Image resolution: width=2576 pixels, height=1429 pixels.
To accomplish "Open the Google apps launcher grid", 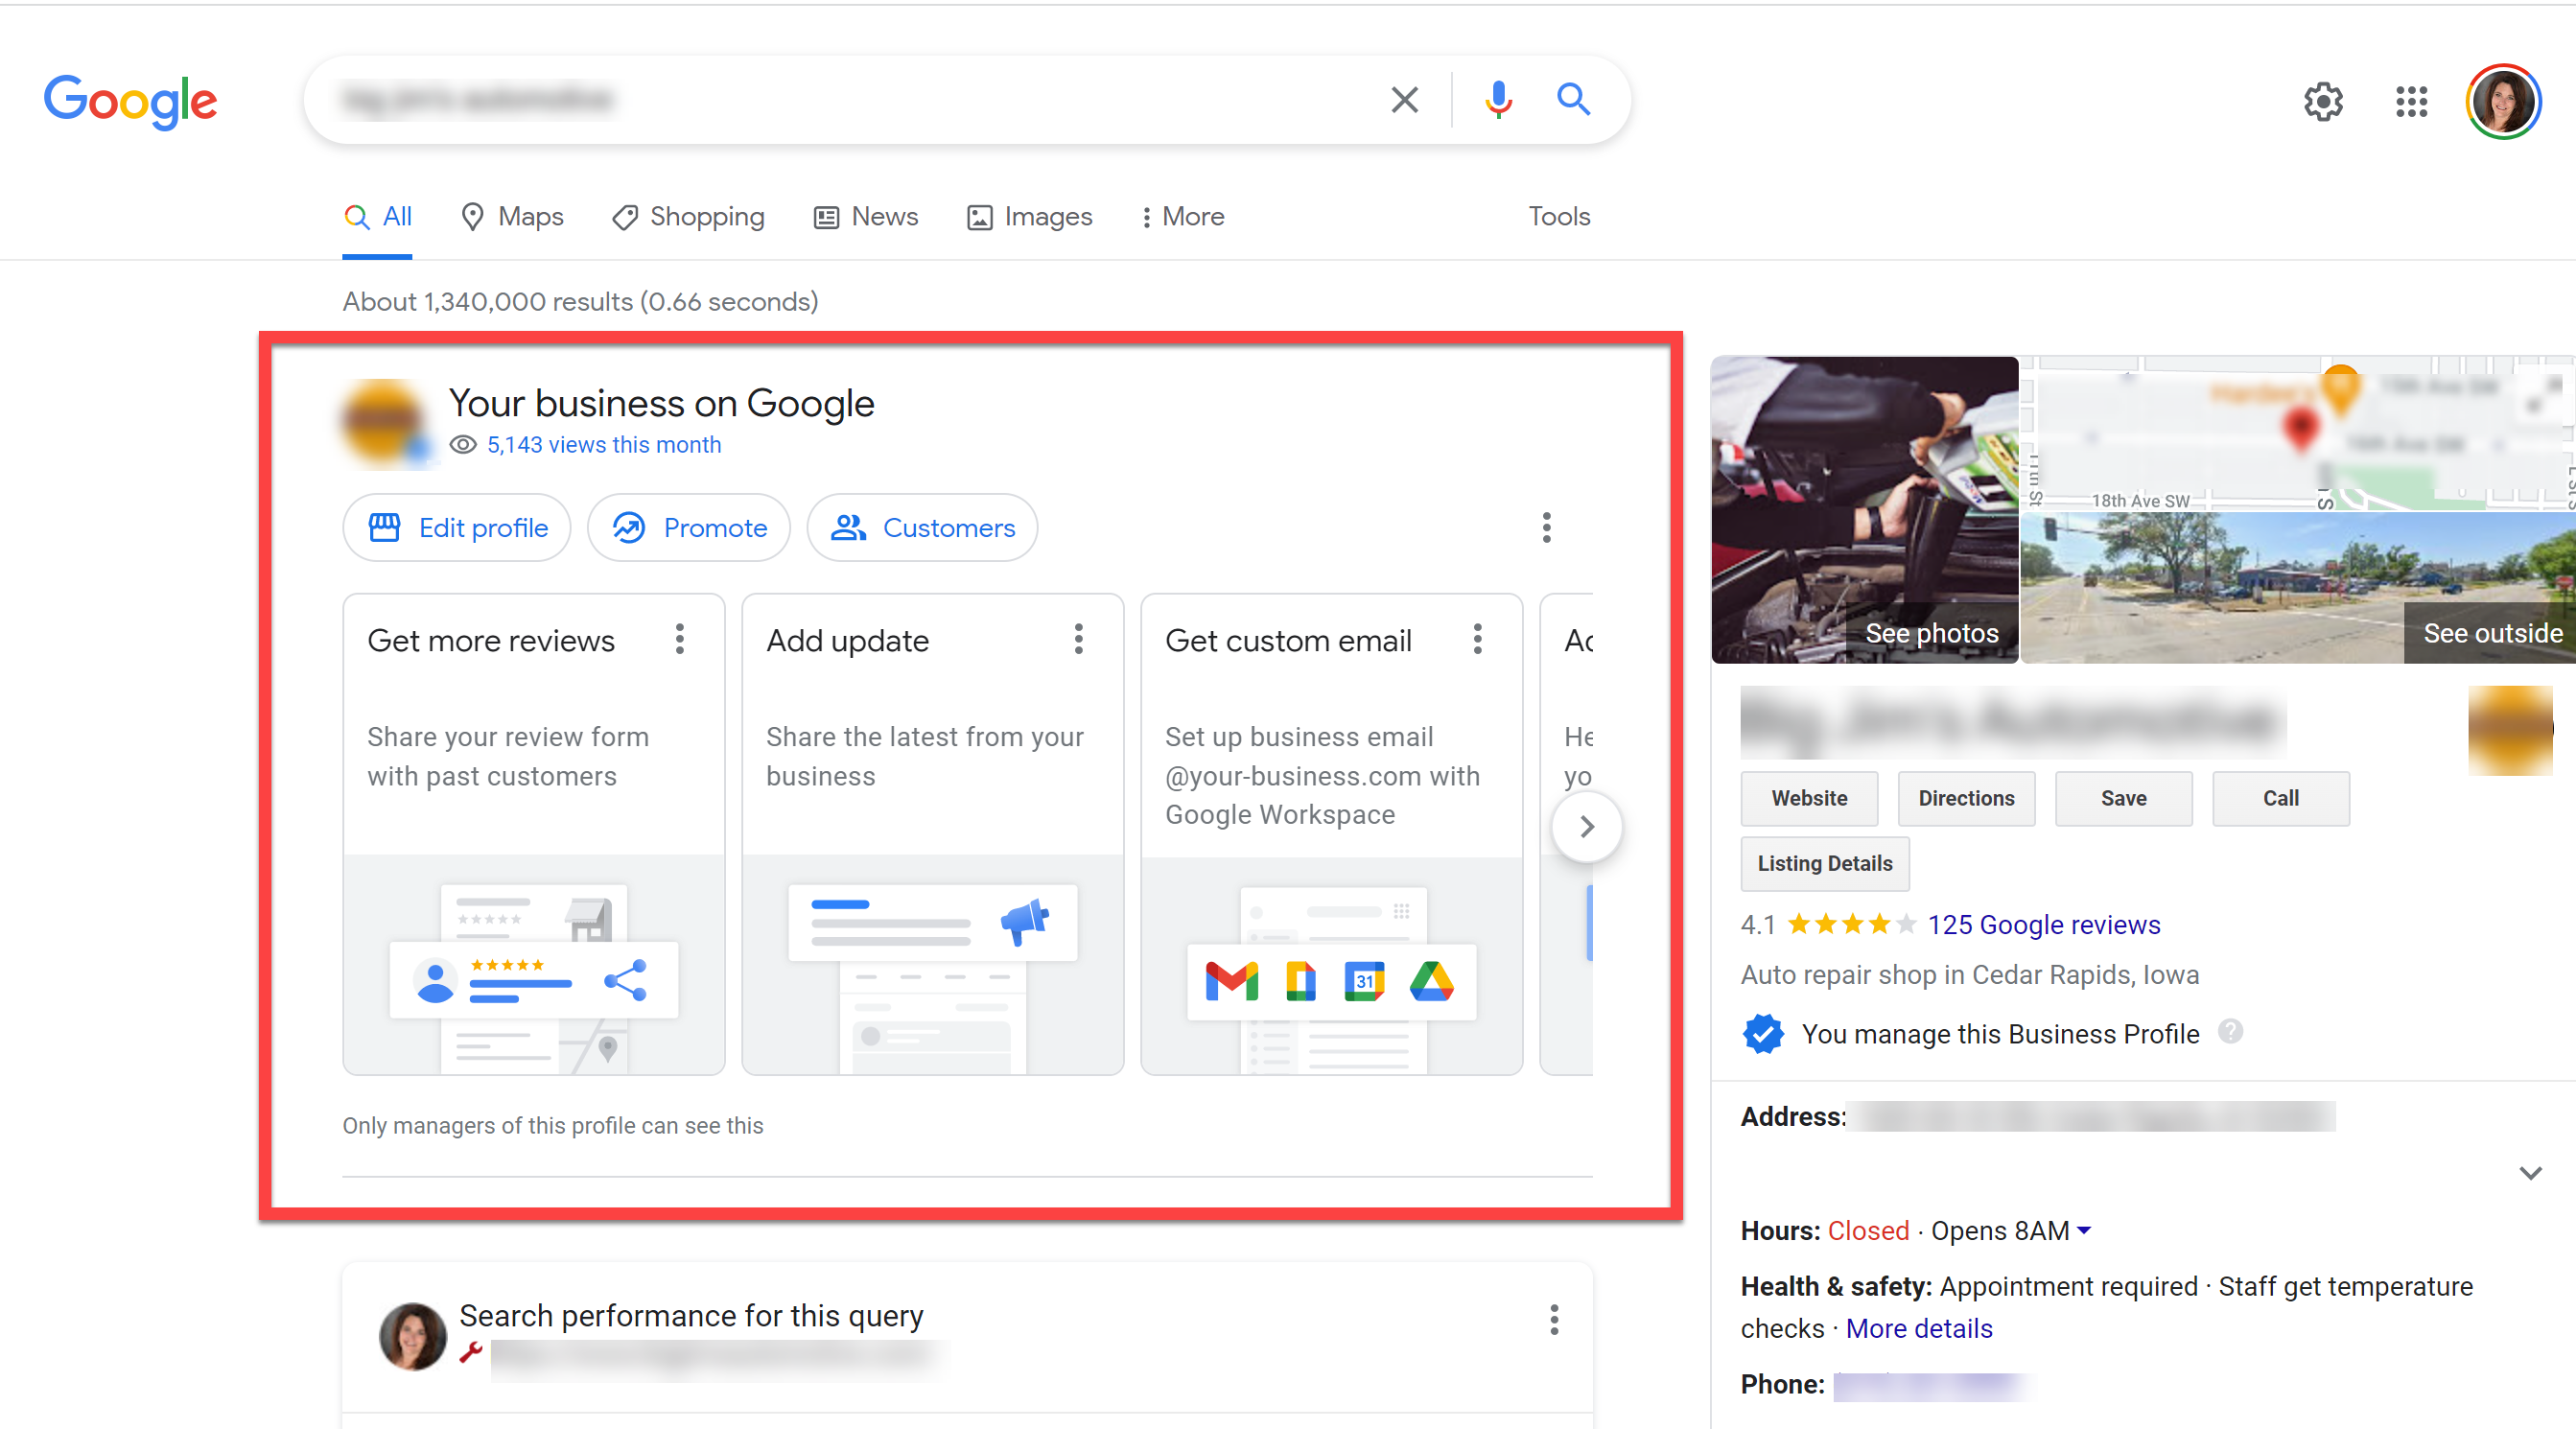I will [2411, 101].
